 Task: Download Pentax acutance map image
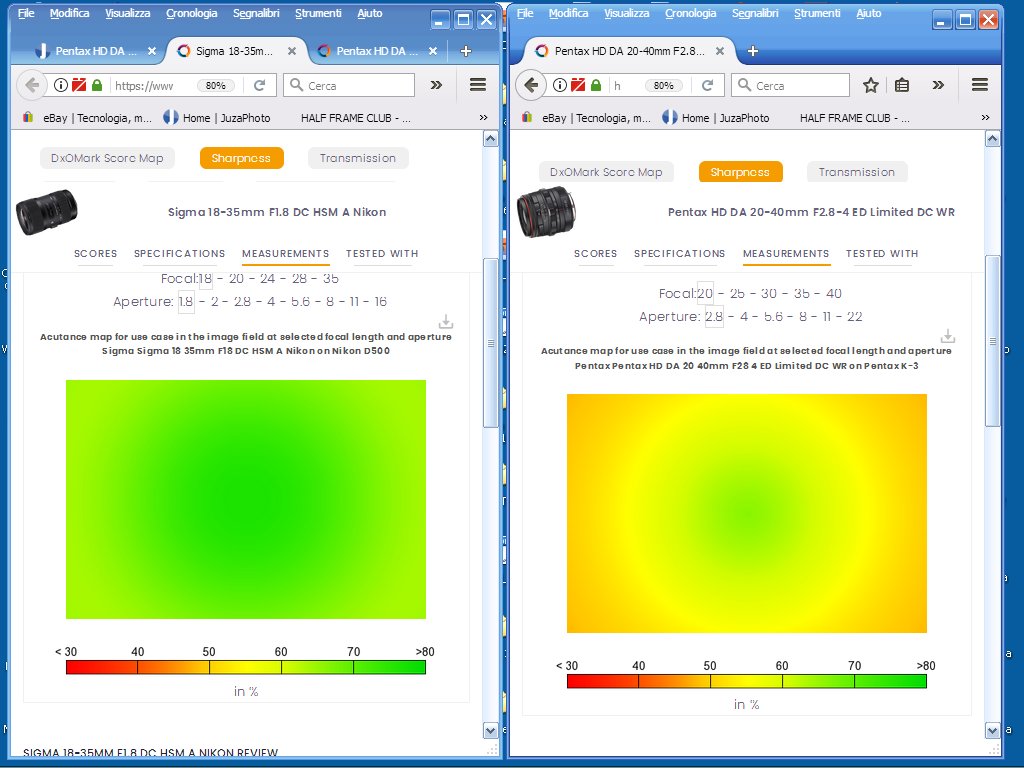[x=948, y=336]
